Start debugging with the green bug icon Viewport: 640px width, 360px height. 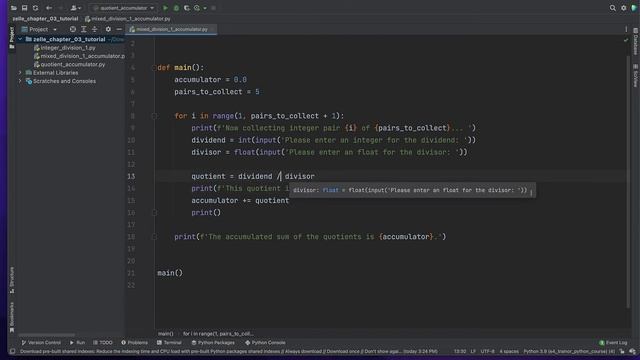click(176, 8)
